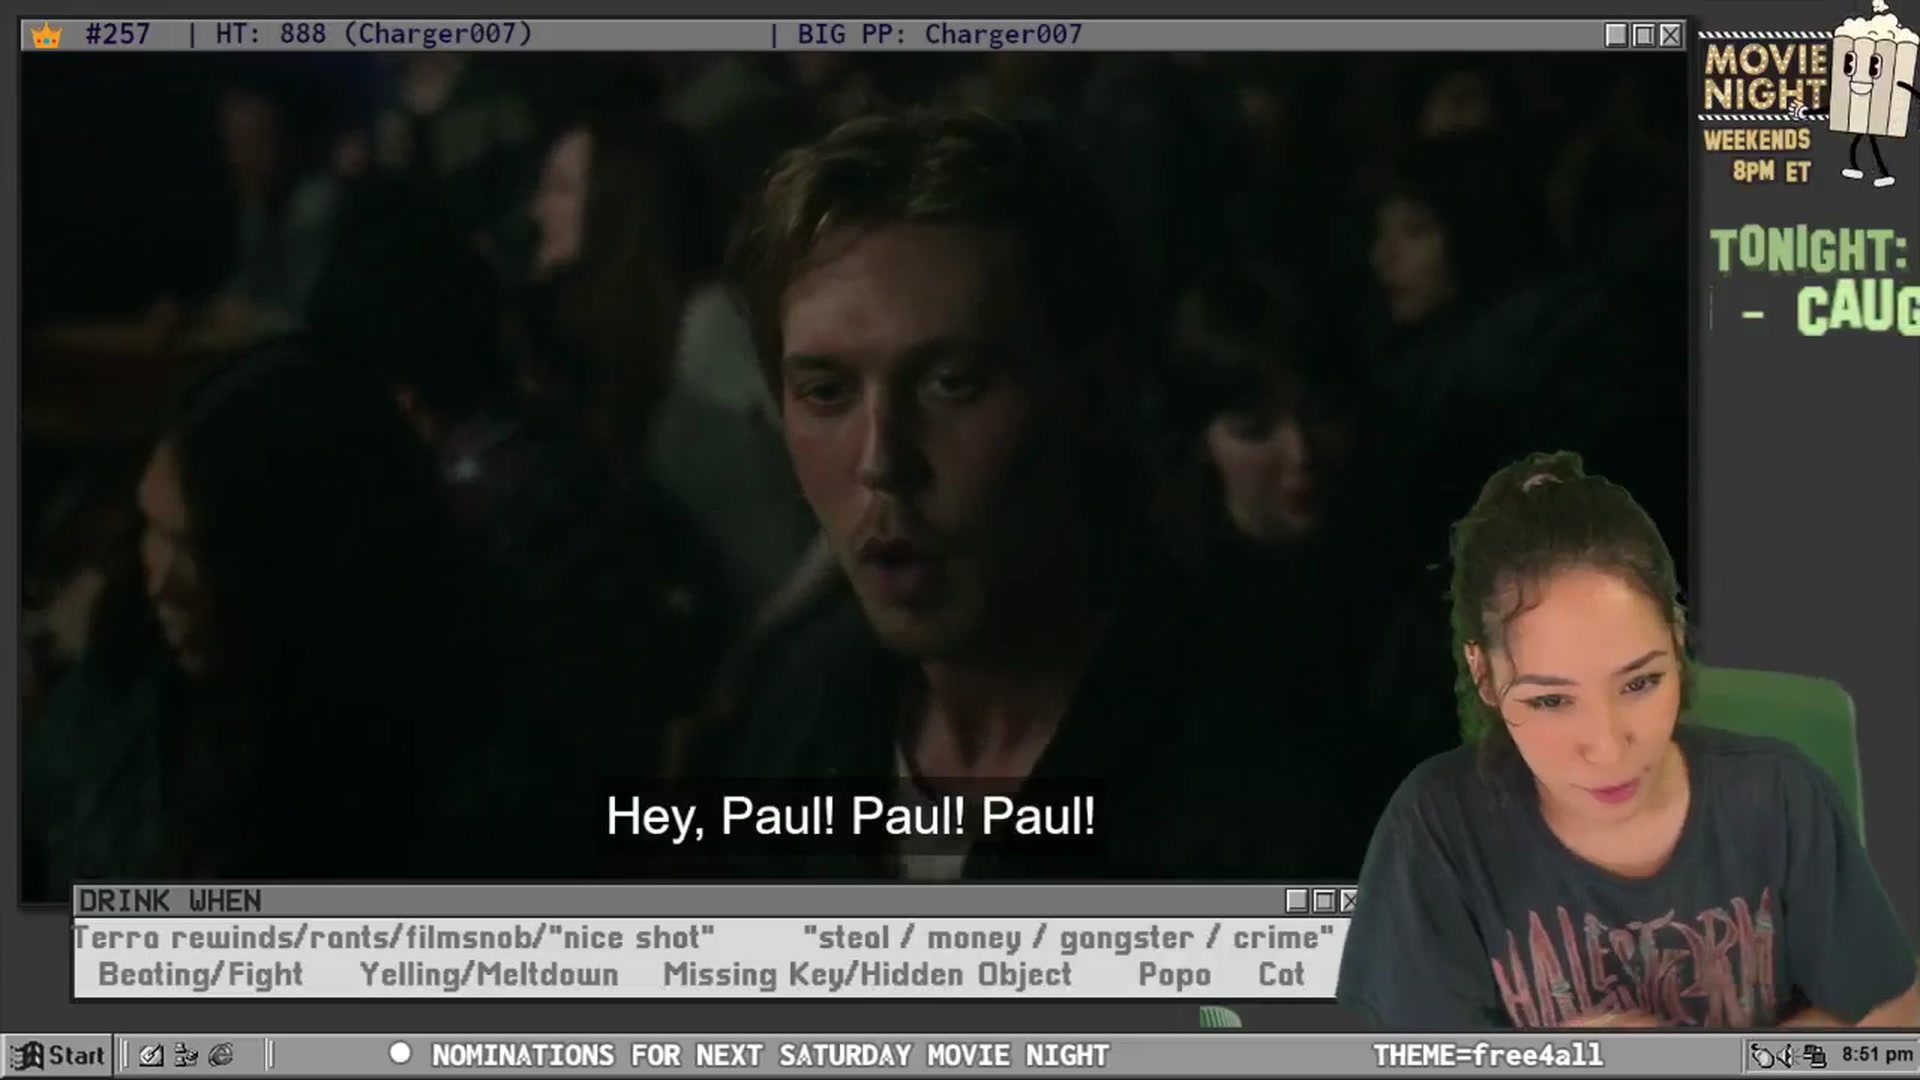Click the DRINK WHEN window title
Screen dimensions: 1920x1080
pyautogui.click(x=170, y=901)
